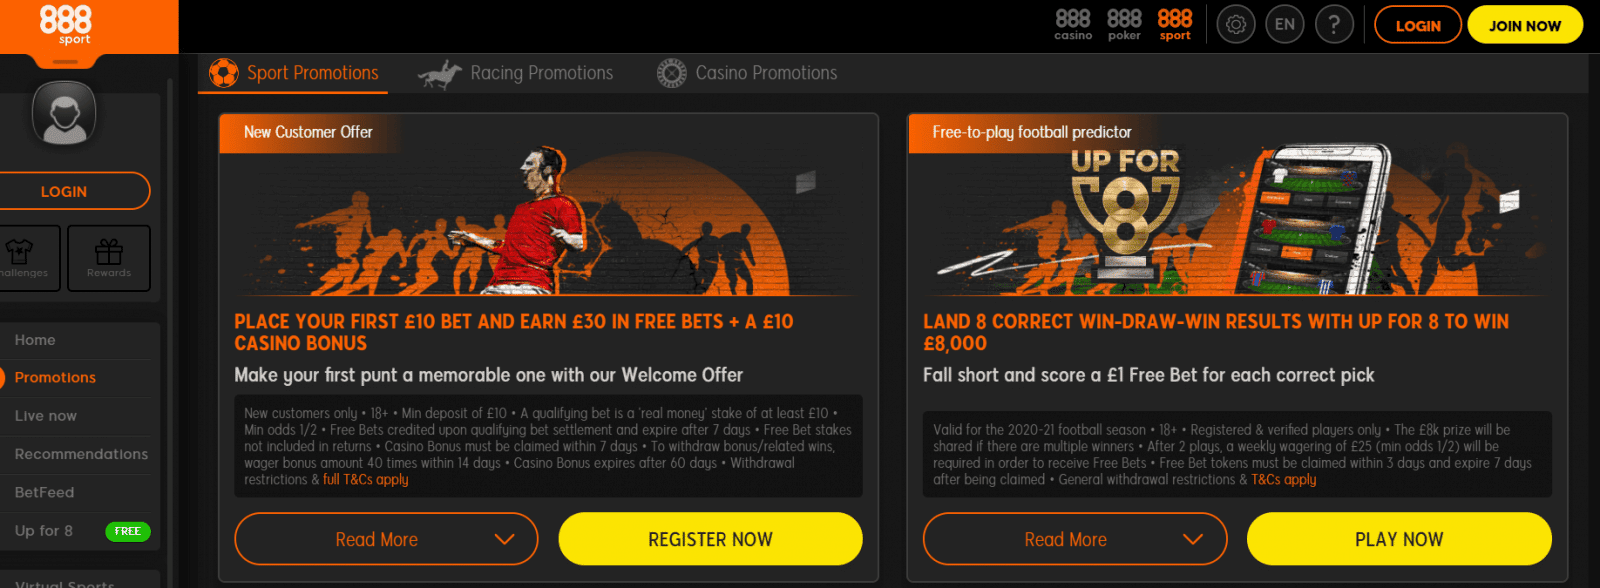Image resolution: width=1600 pixels, height=588 pixels.
Task: Click the REGISTER NOW button
Action: (x=710, y=539)
